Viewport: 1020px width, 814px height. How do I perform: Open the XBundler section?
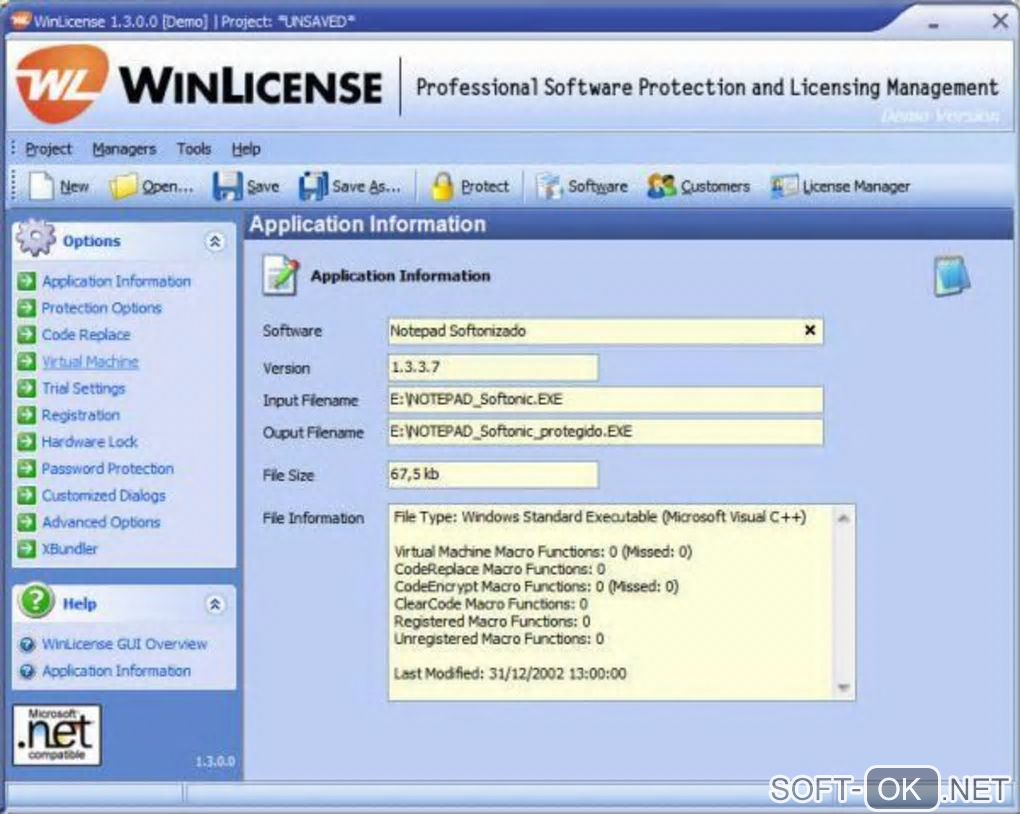pos(70,549)
